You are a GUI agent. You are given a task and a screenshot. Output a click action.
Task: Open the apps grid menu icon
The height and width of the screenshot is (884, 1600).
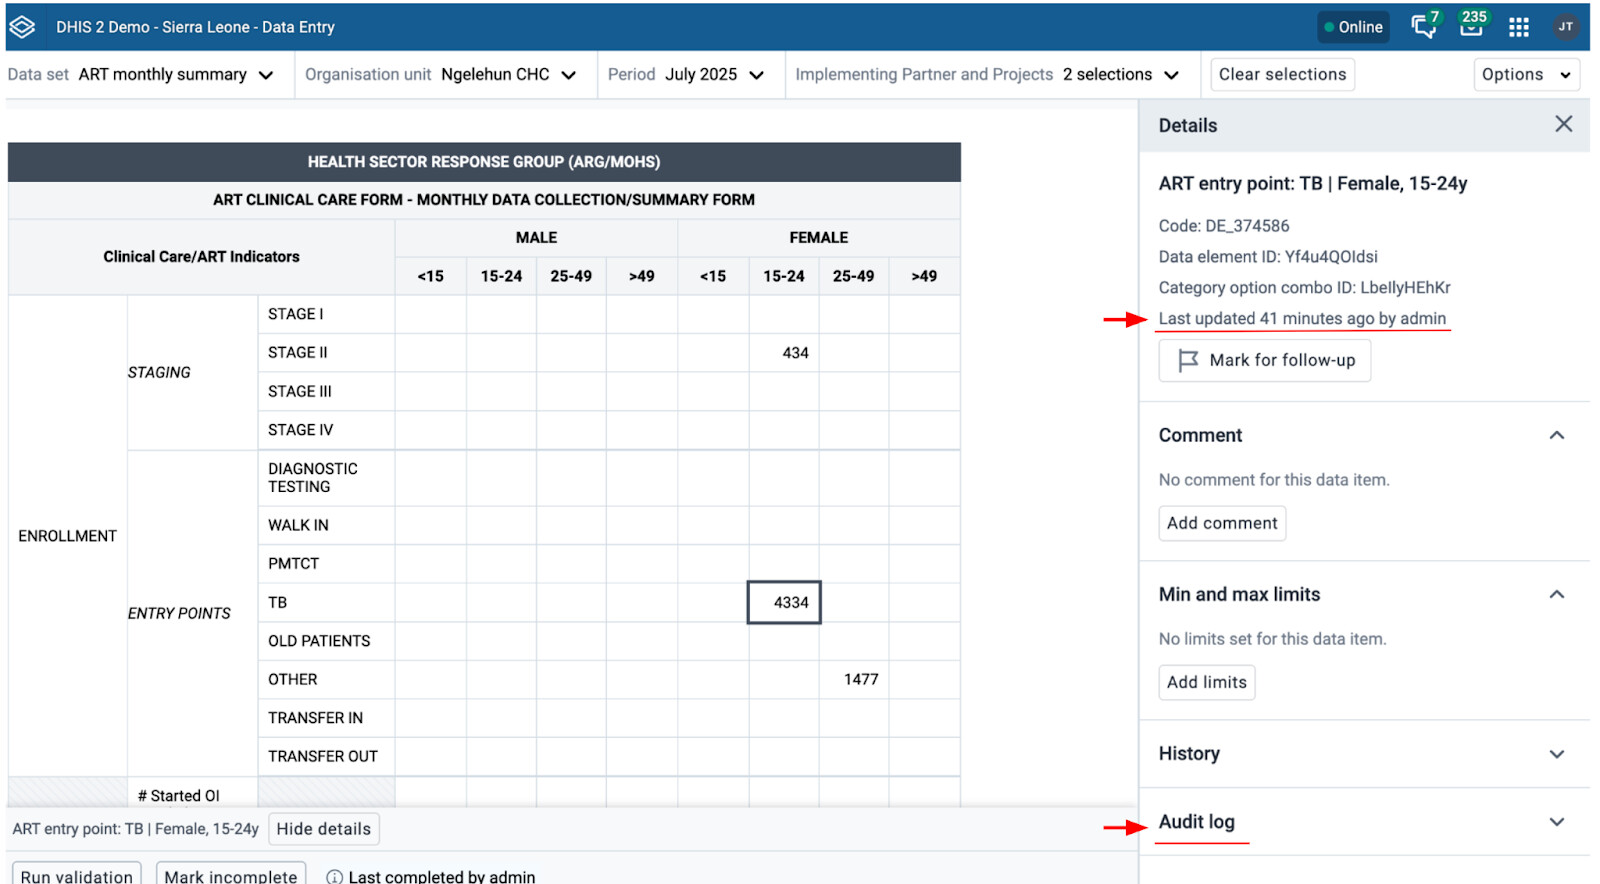tap(1518, 27)
